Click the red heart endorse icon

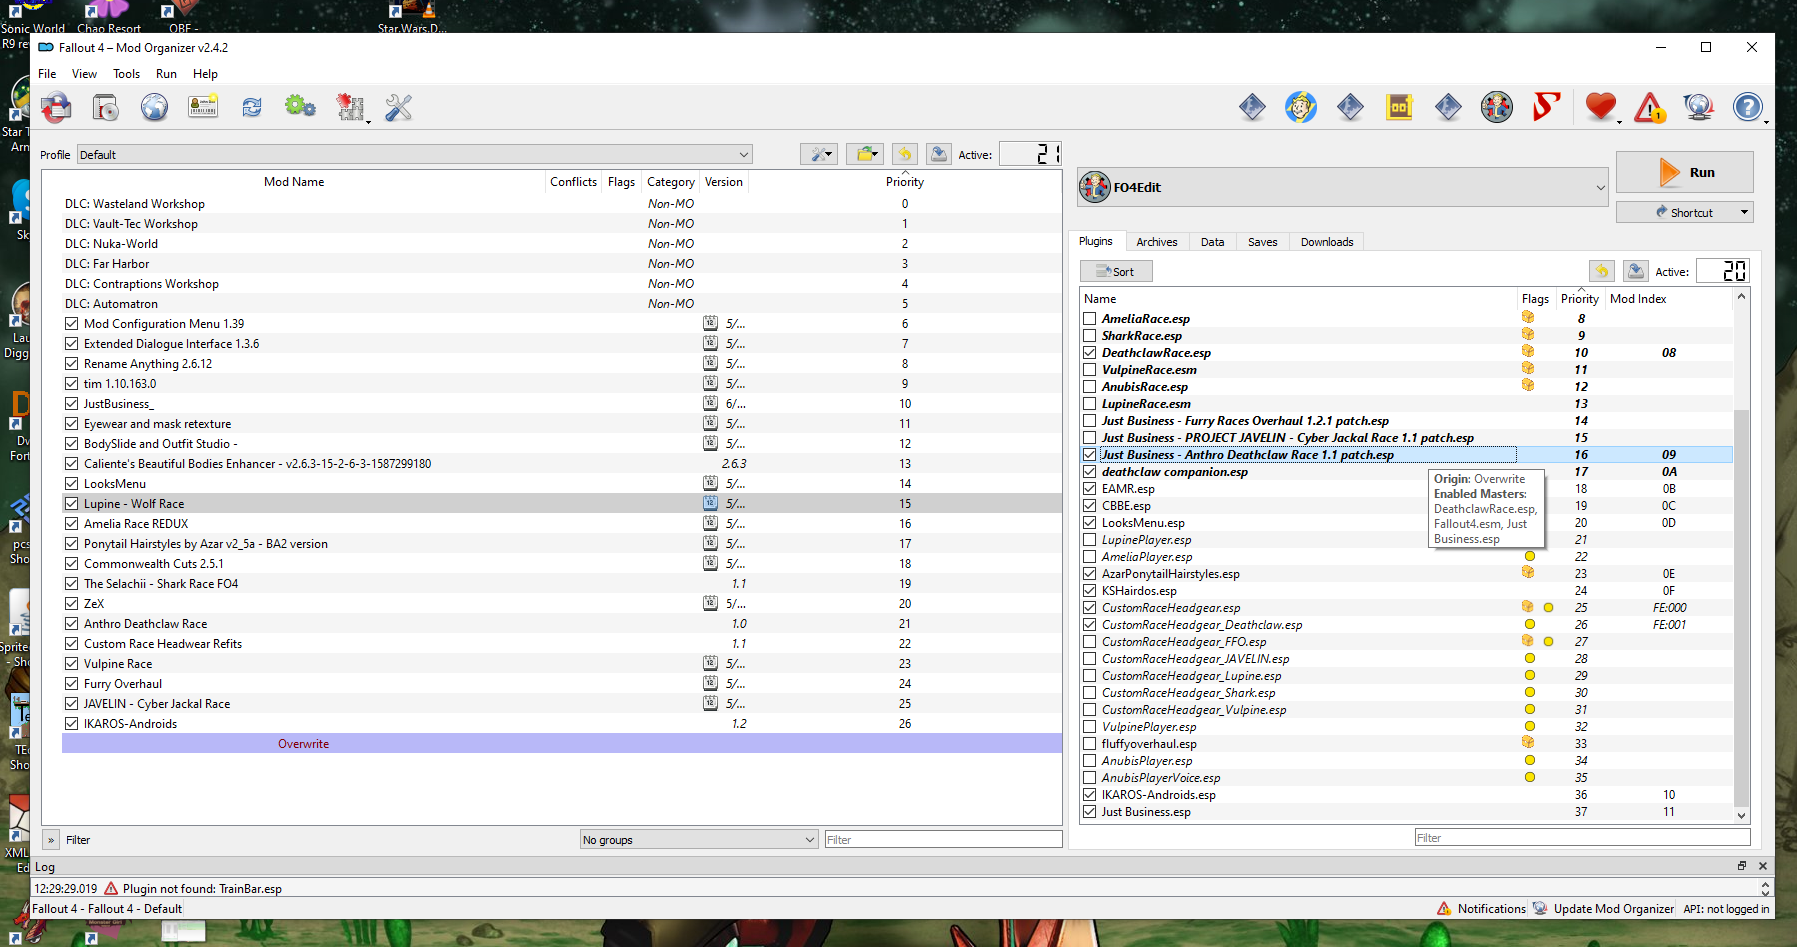[1601, 106]
